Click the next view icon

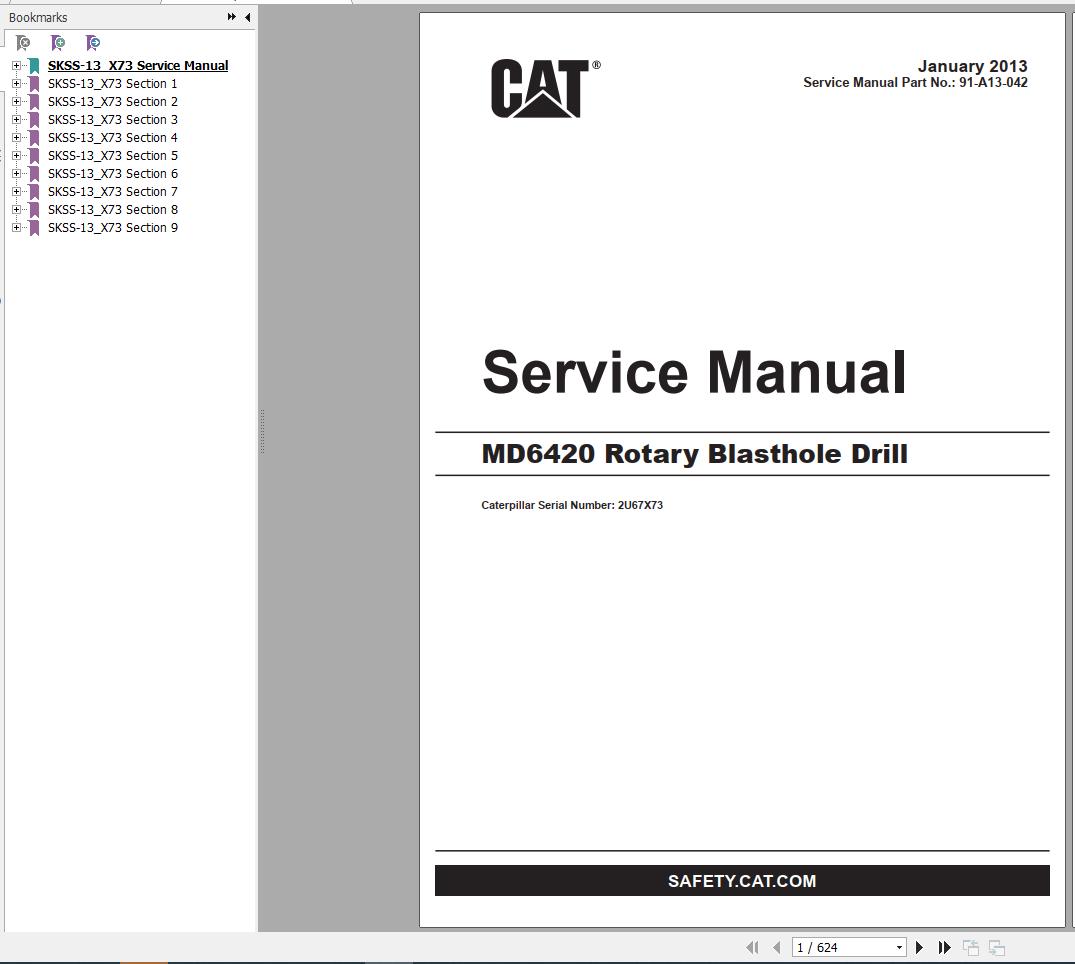tap(996, 946)
